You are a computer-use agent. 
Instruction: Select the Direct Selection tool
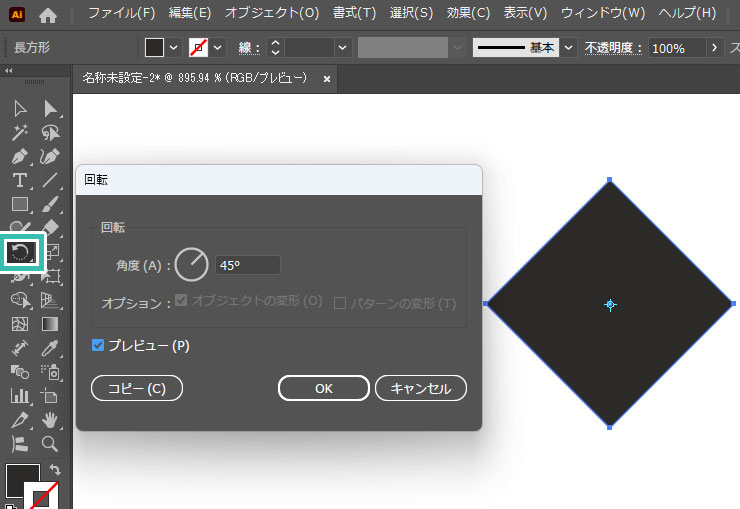click(x=50, y=108)
